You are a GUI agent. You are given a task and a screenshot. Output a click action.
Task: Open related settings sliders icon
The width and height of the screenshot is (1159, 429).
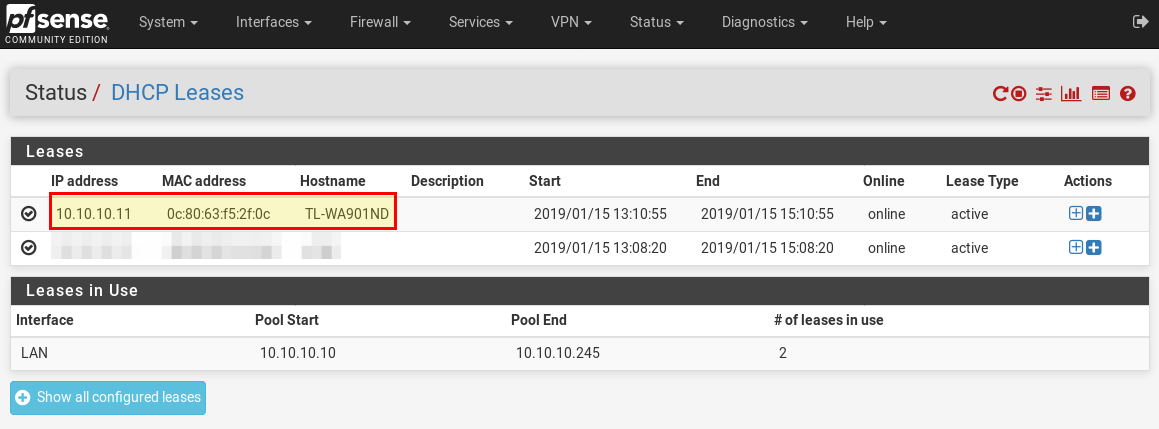[1044, 94]
